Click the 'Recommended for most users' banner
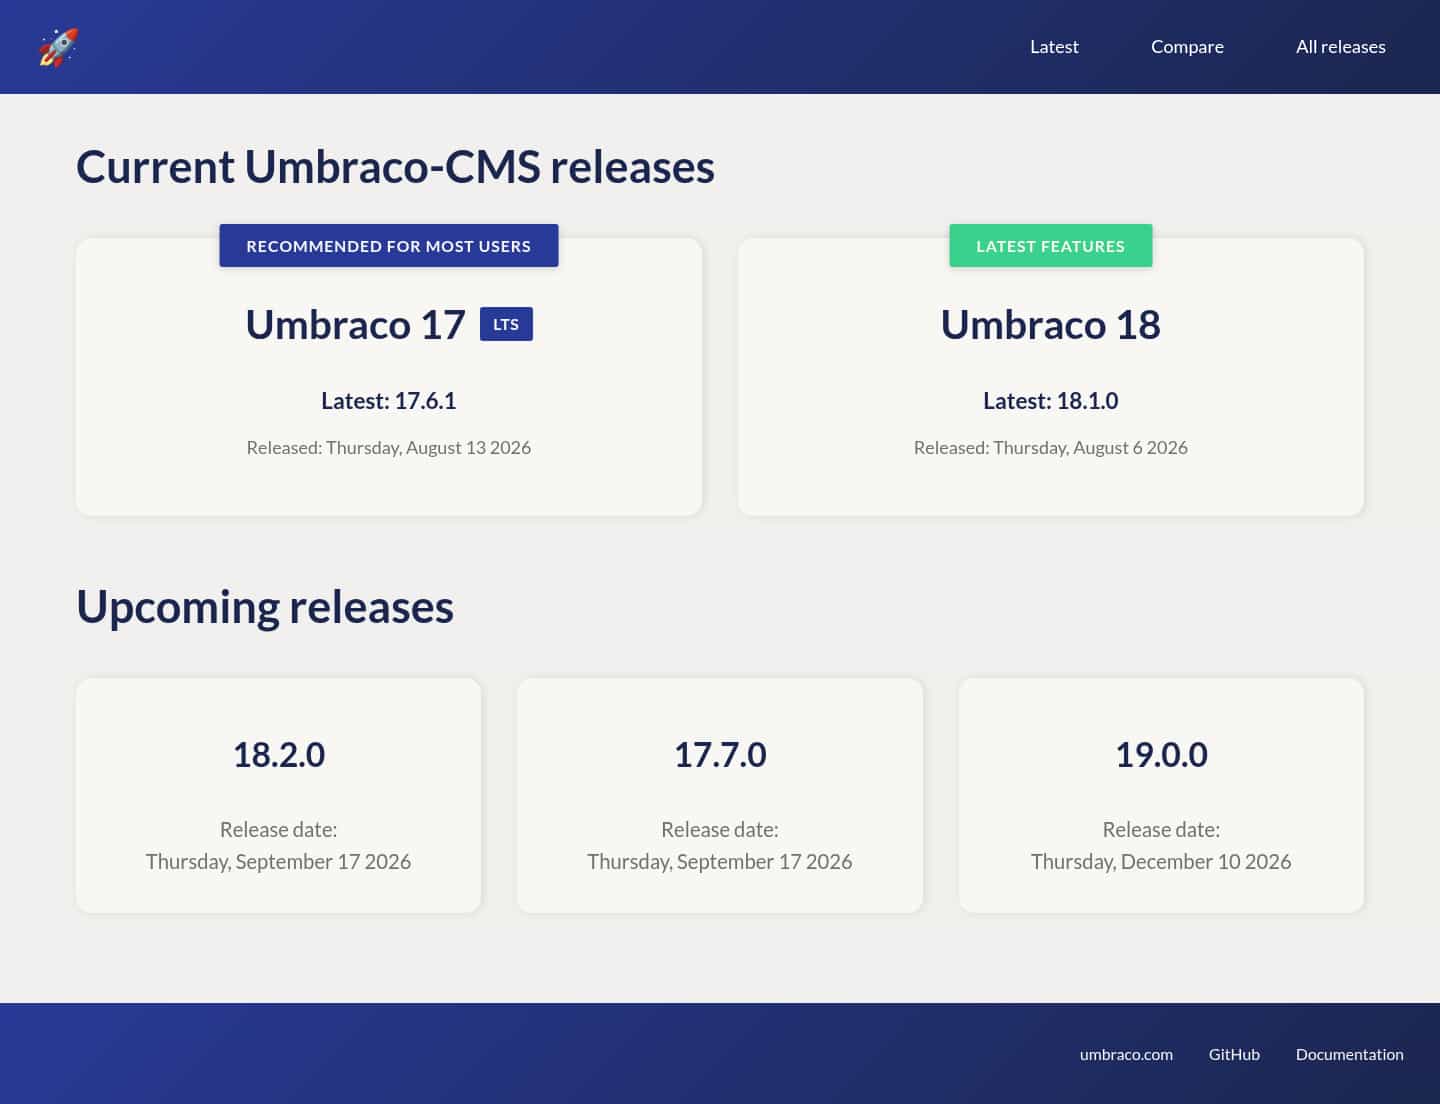The width and height of the screenshot is (1440, 1104). click(389, 246)
